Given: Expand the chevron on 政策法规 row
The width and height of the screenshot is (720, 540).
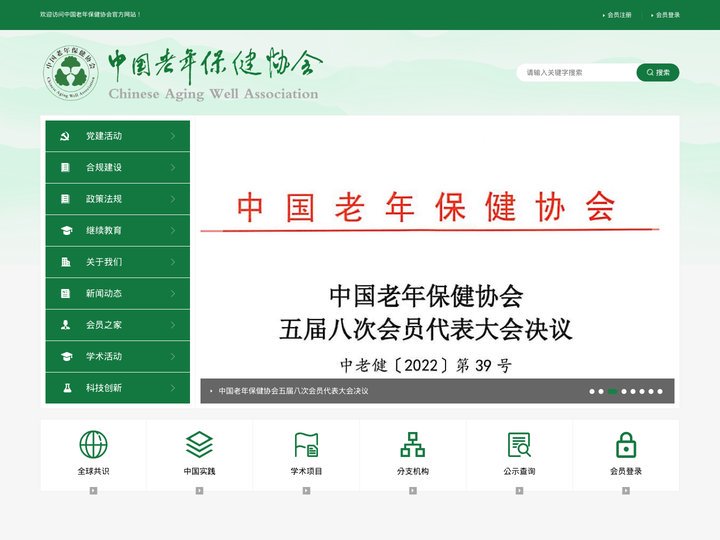Looking at the screenshot, I should (173, 199).
